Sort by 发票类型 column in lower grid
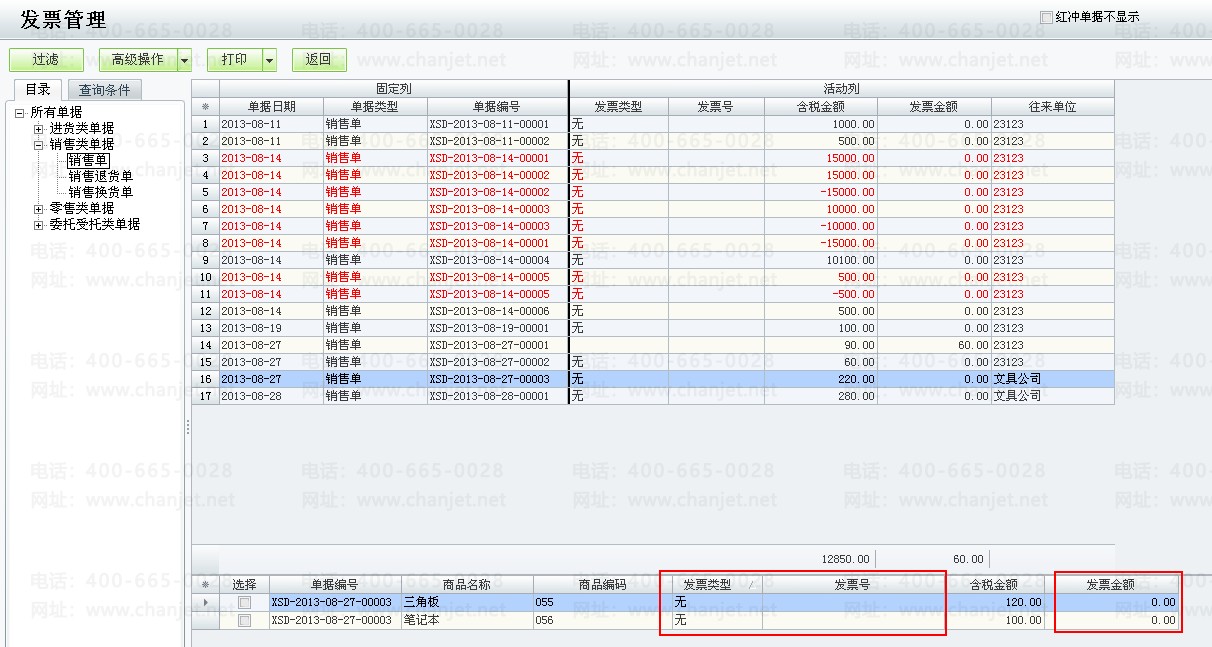The height and width of the screenshot is (647, 1212). coord(706,585)
